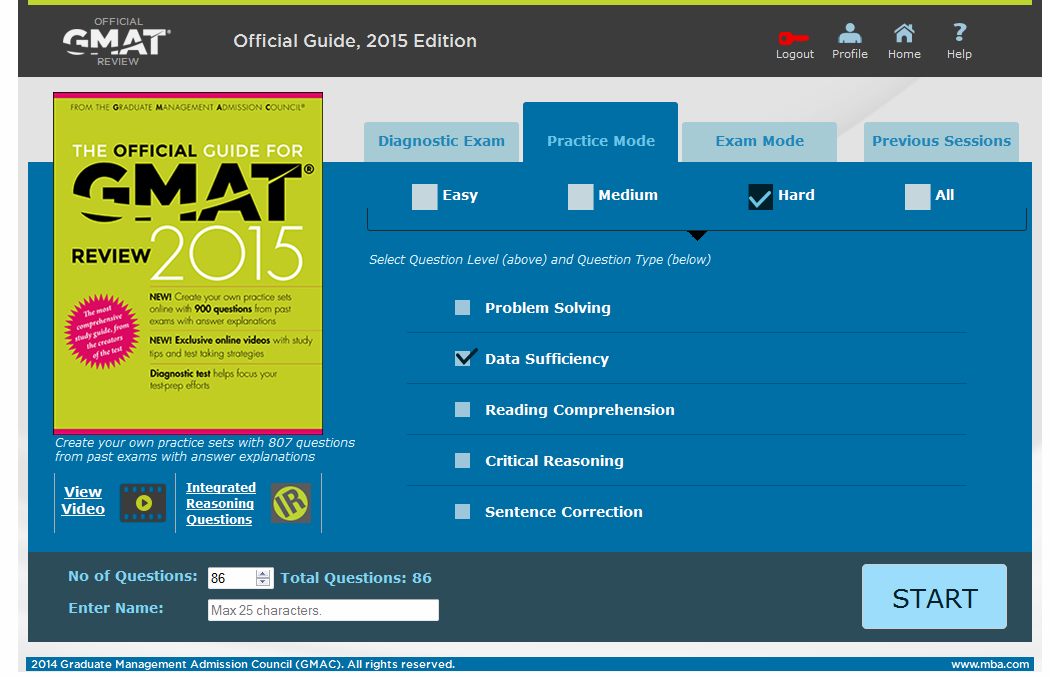Click the GMAC copyright footer text
Viewport: 1050px width, 677px height.
pos(243,664)
